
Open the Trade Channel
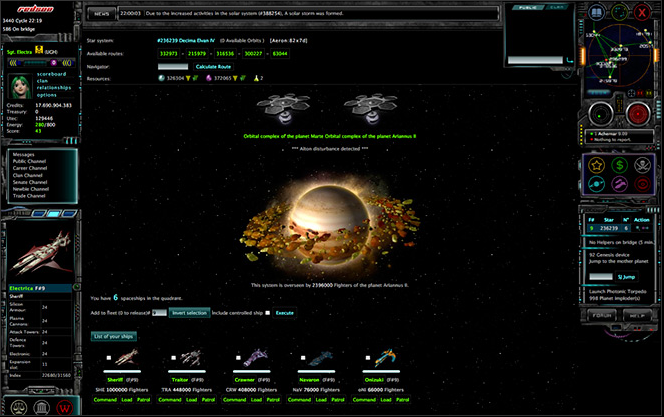click(29, 196)
